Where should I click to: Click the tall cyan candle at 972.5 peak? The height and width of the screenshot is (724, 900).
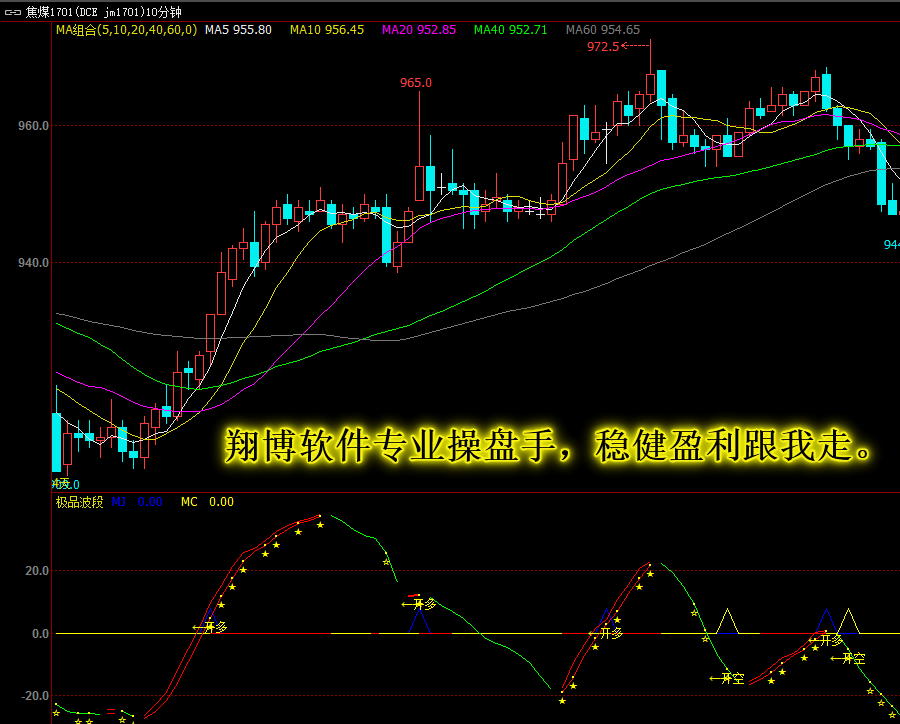(661, 88)
